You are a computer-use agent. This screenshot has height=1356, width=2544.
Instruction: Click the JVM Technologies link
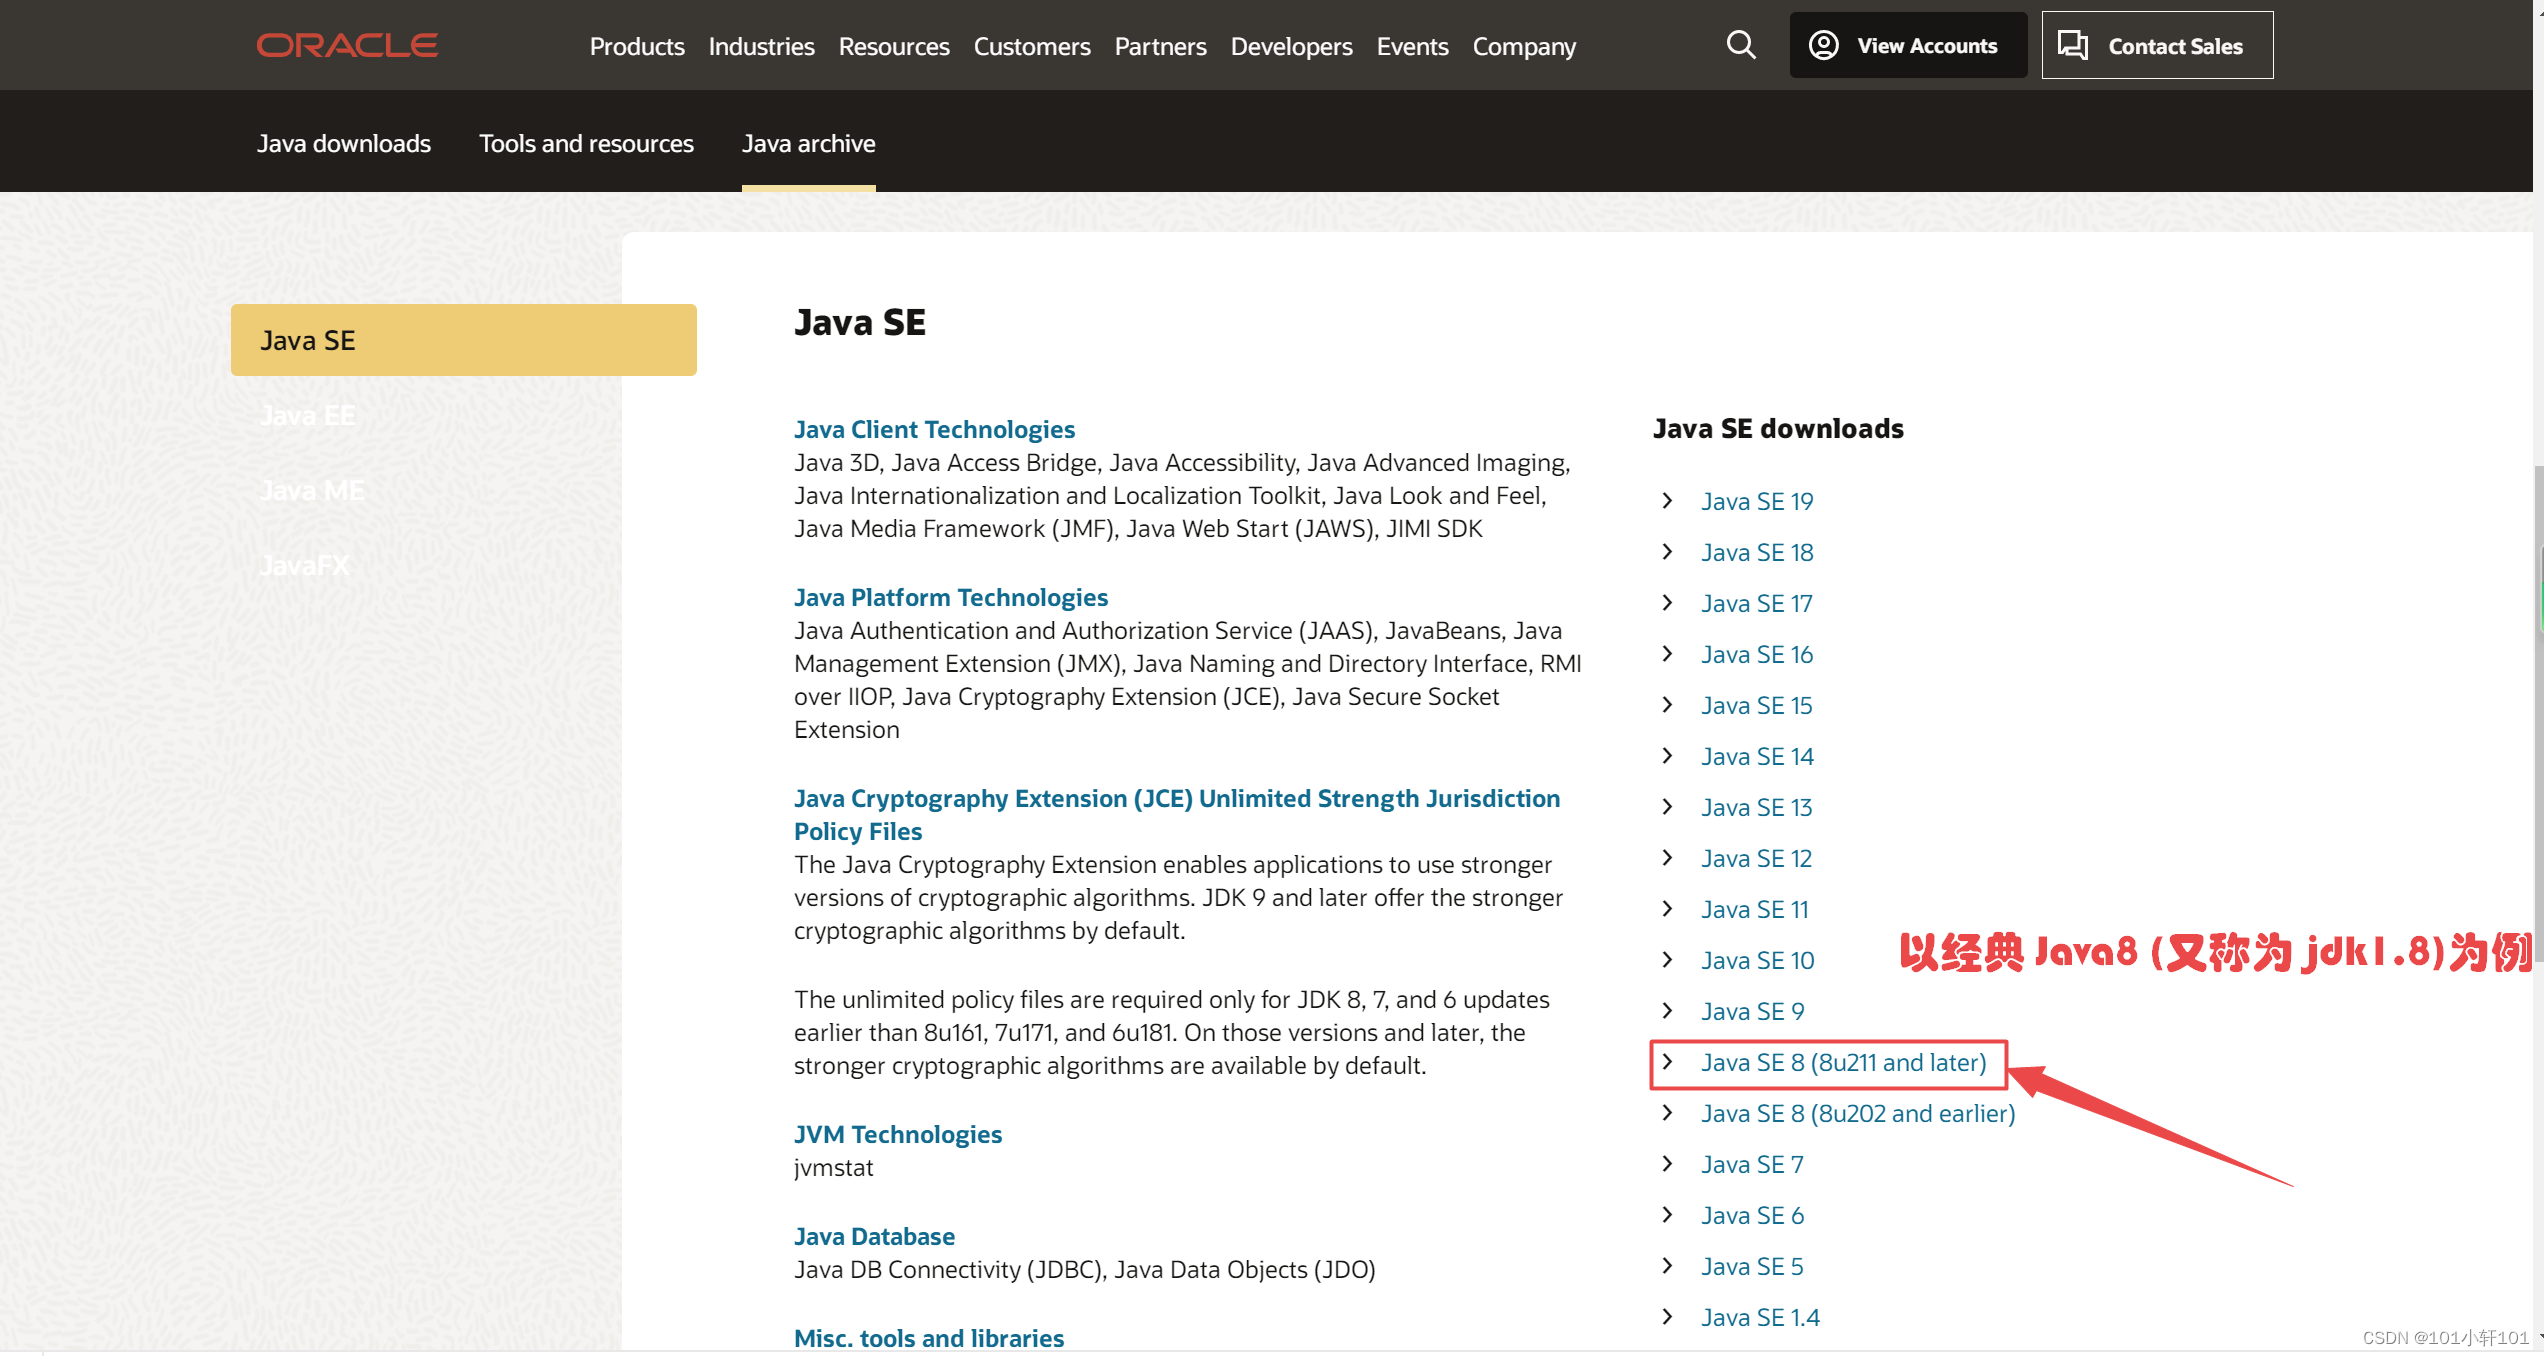(x=897, y=1134)
